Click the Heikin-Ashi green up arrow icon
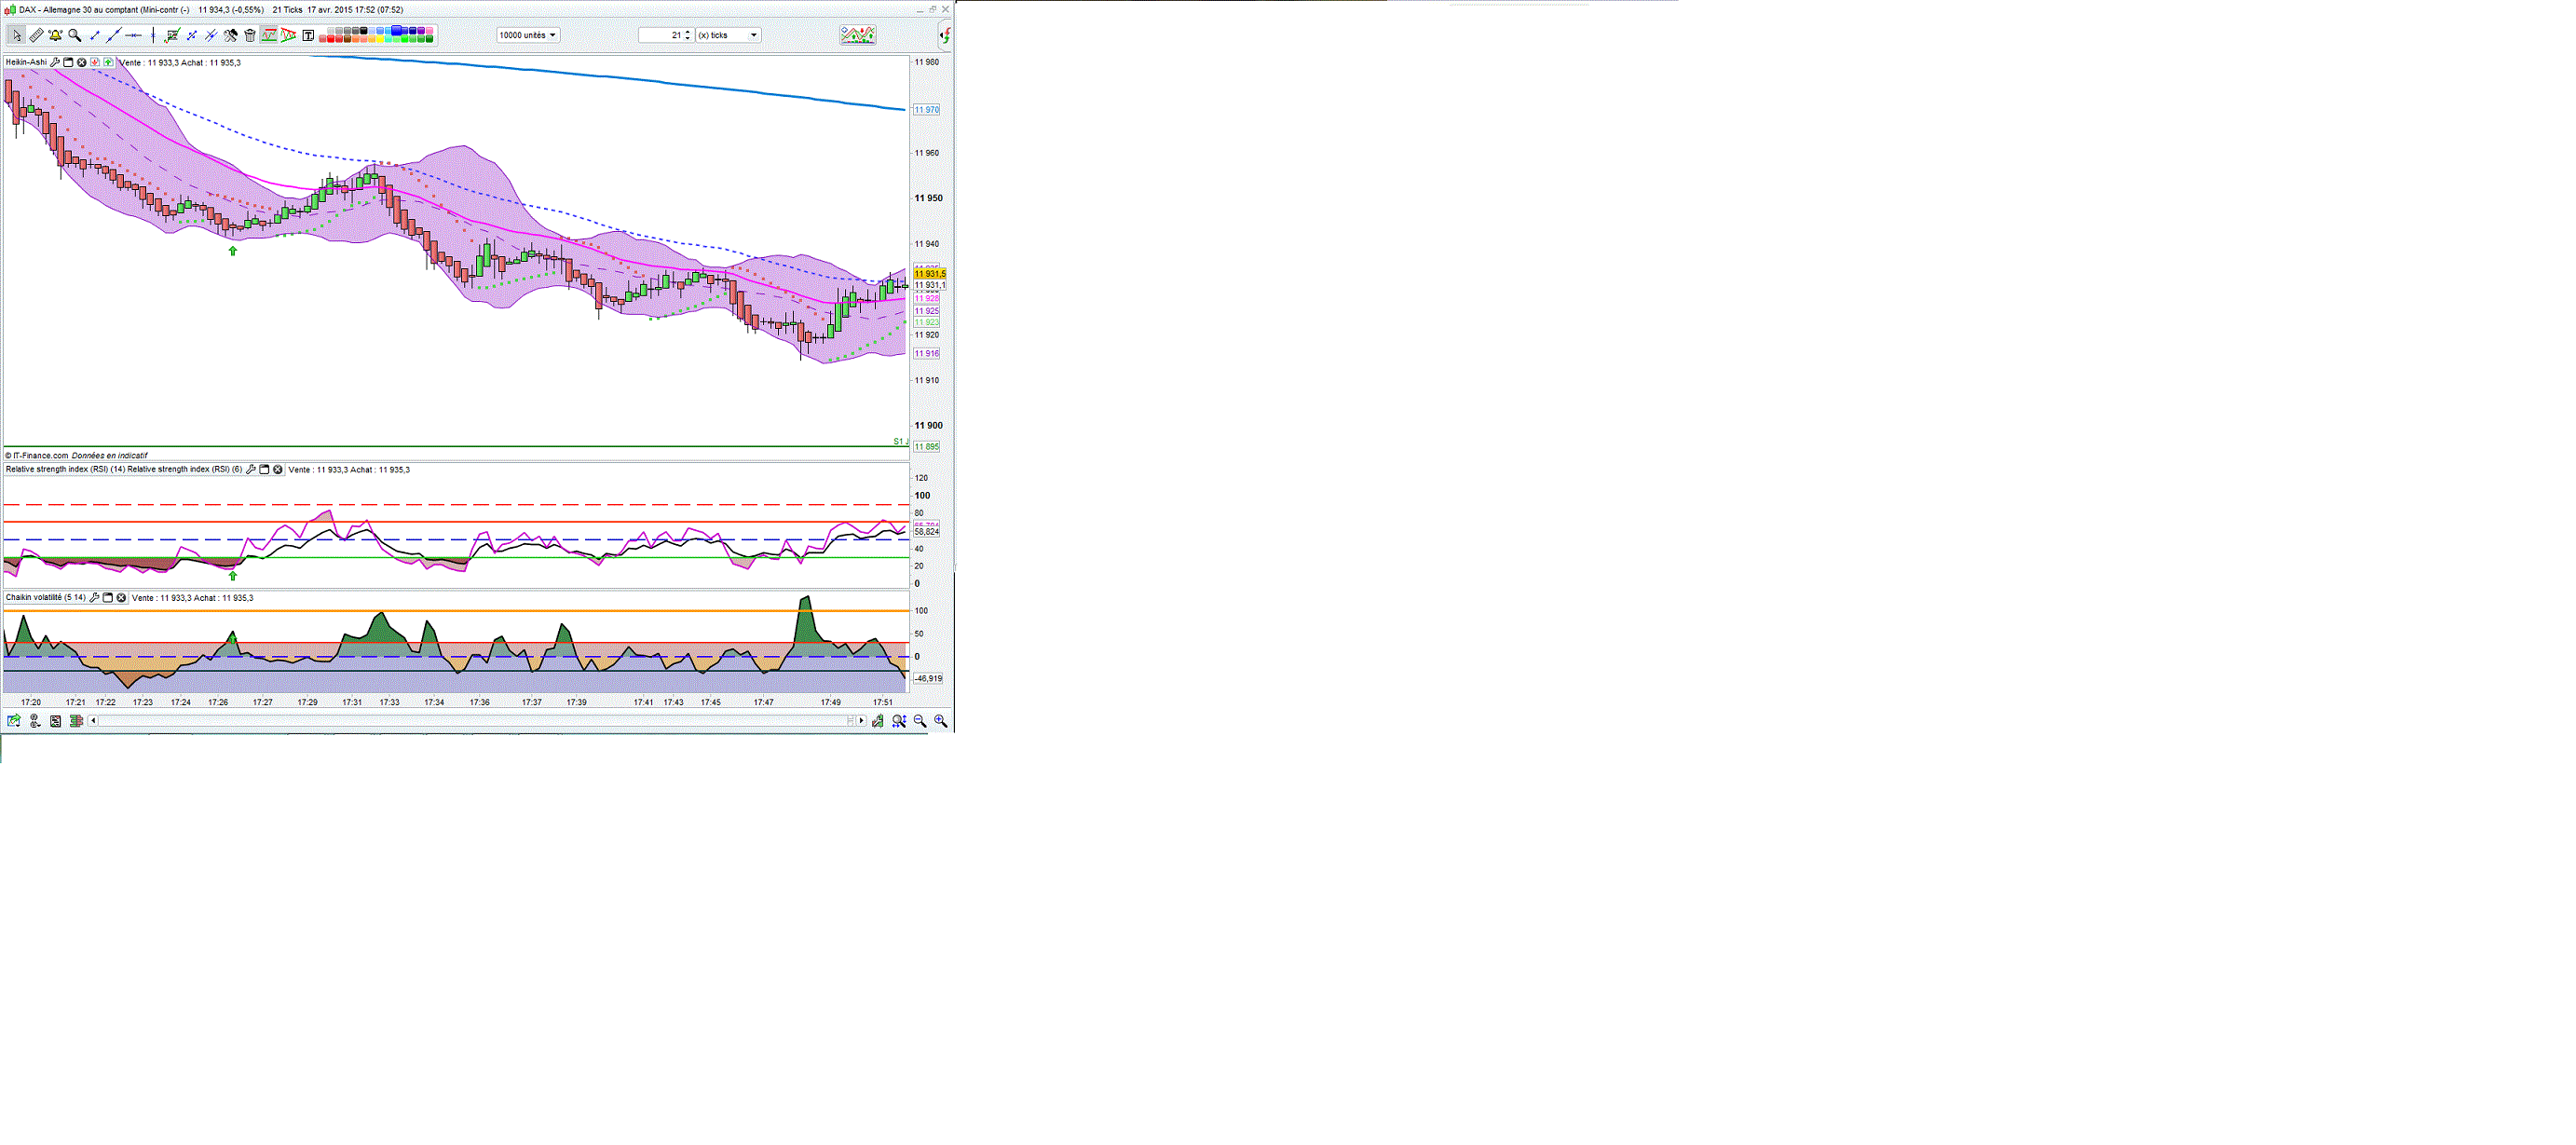This screenshot has width=2576, height=1145. coord(108,62)
